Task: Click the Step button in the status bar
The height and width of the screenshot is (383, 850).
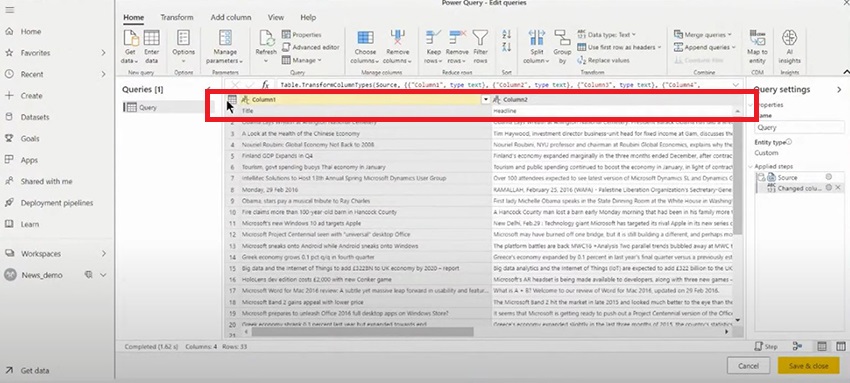Action: click(x=767, y=346)
